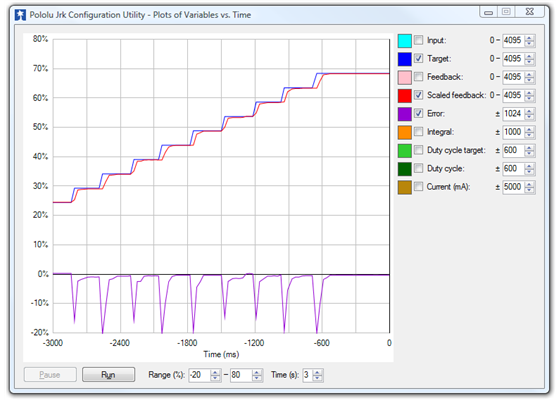Open the blue Target color swatch
The height and width of the screenshot is (400, 560).
click(405, 59)
